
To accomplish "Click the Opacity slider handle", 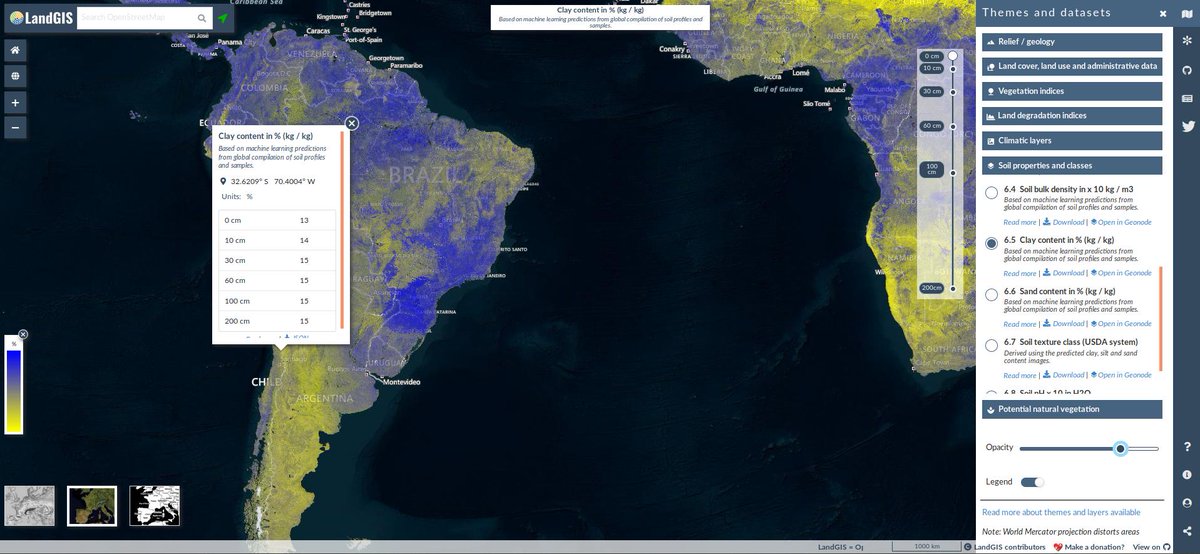I will [x=1121, y=449].
